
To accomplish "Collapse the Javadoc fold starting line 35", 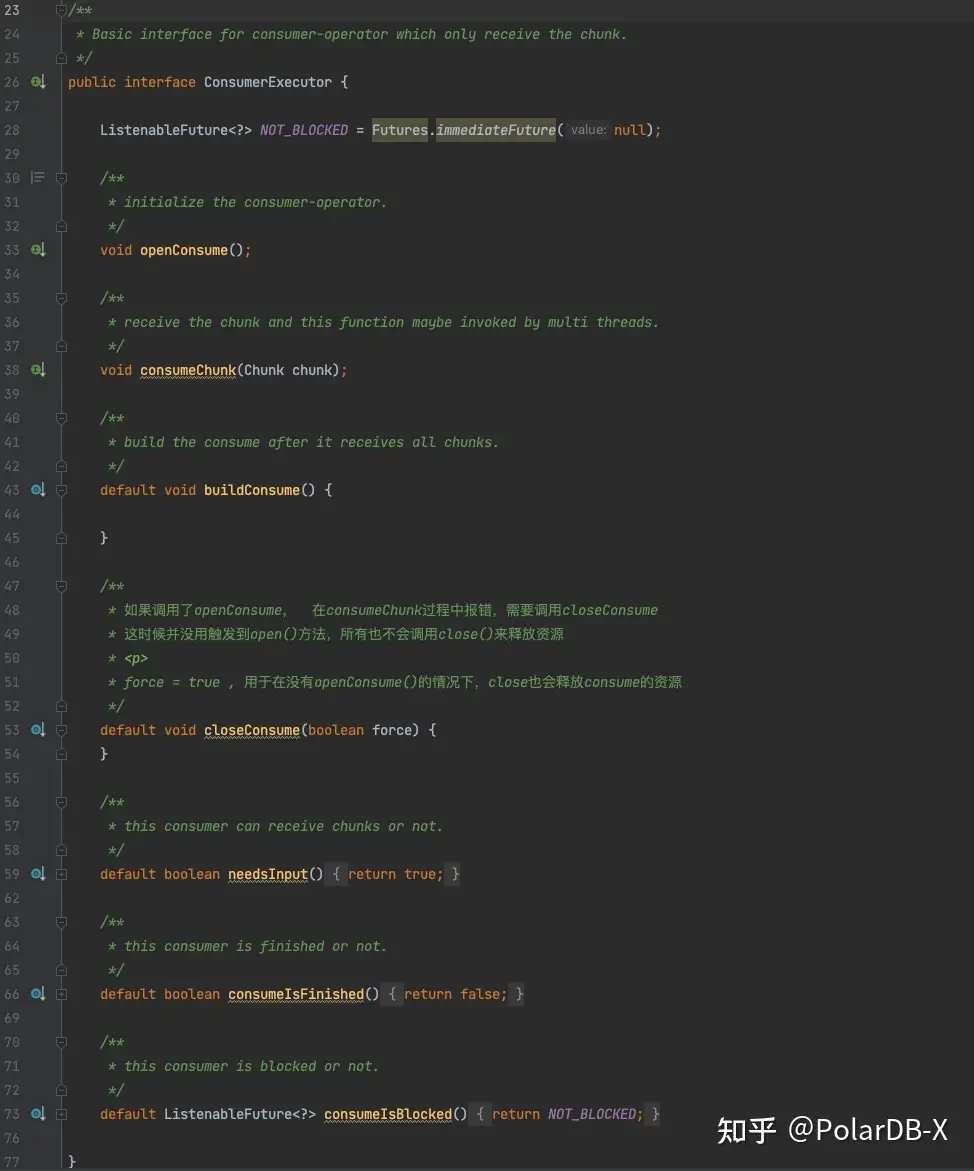I will [62, 298].
